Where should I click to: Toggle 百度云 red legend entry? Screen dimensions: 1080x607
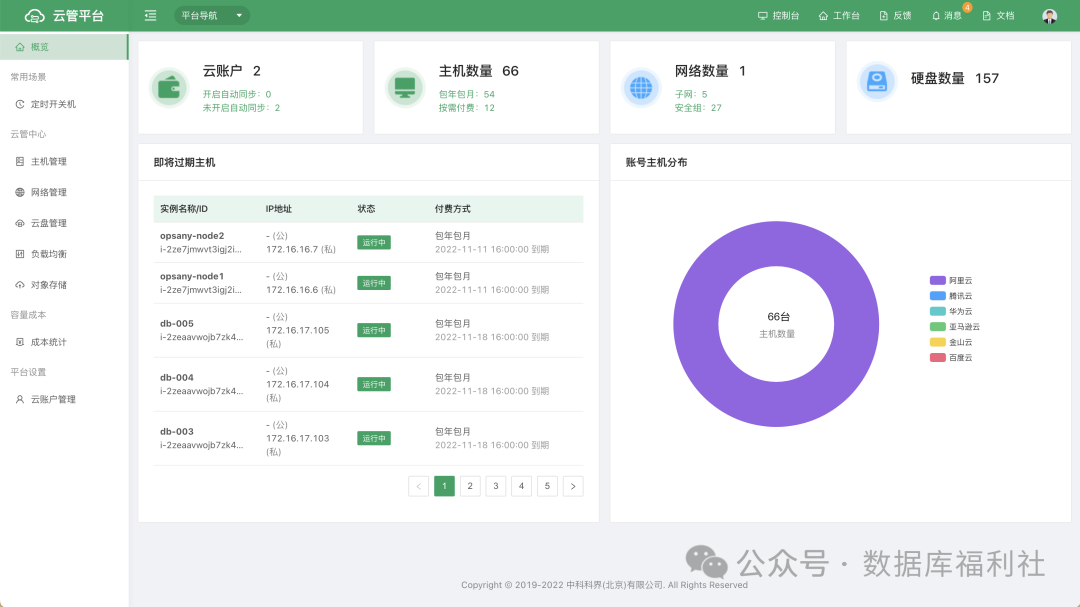pyautogui.click(x=951, y=358)
